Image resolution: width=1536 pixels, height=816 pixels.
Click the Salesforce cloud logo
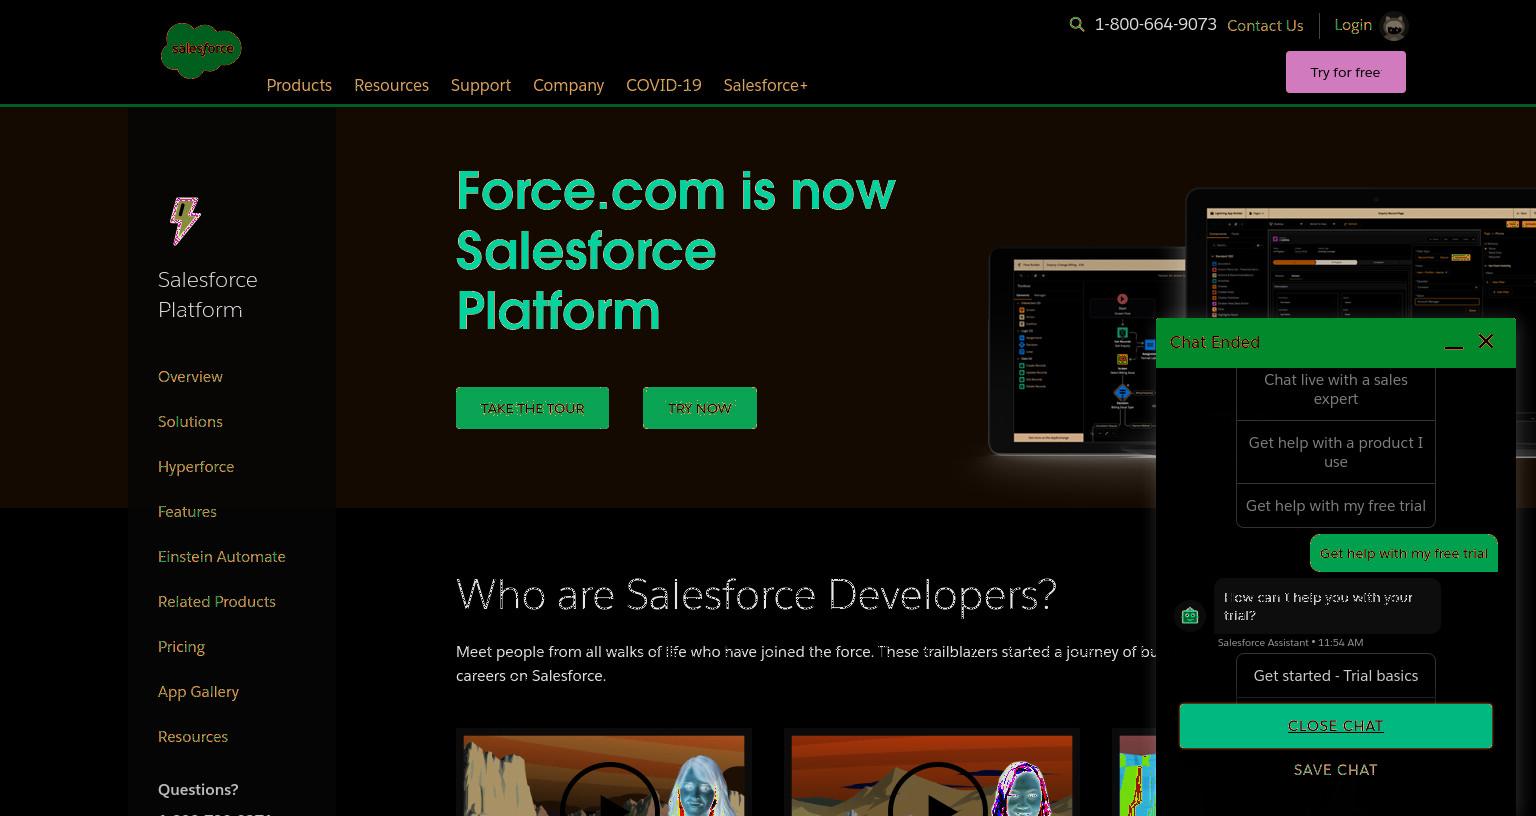201,50
